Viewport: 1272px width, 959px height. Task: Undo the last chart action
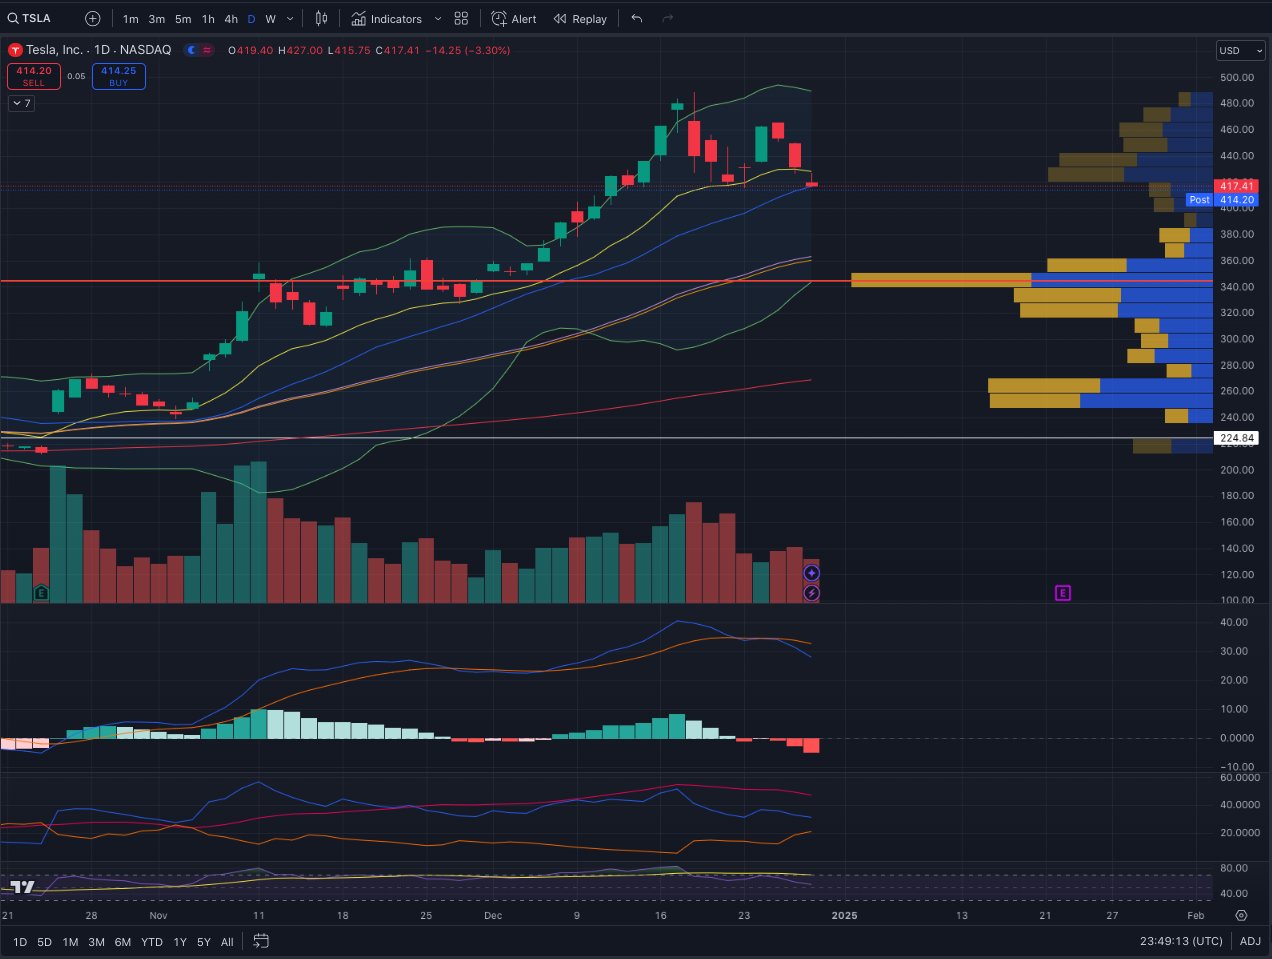pos(637,19)
